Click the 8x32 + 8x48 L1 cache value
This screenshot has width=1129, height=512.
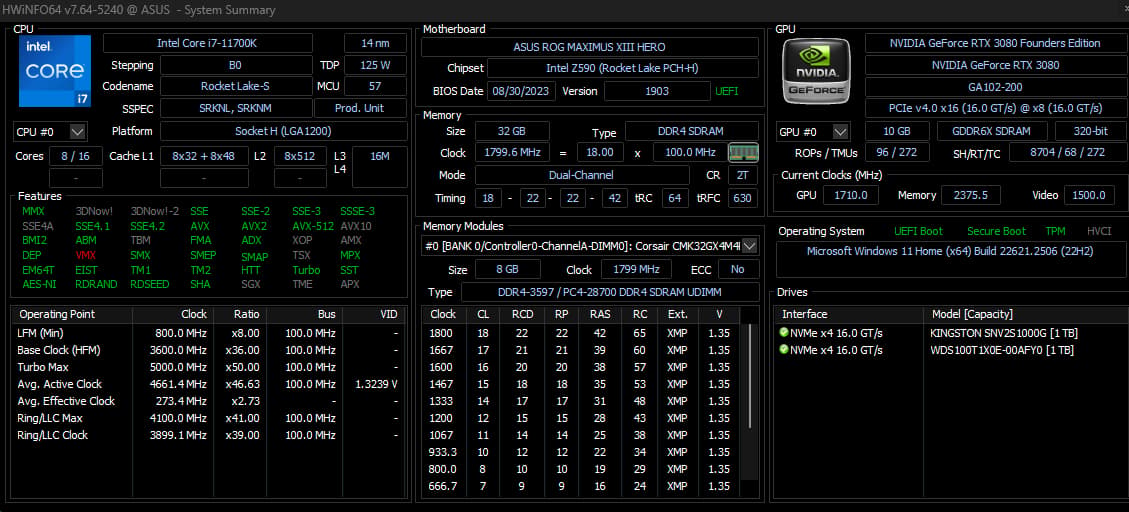pos(204,156)
